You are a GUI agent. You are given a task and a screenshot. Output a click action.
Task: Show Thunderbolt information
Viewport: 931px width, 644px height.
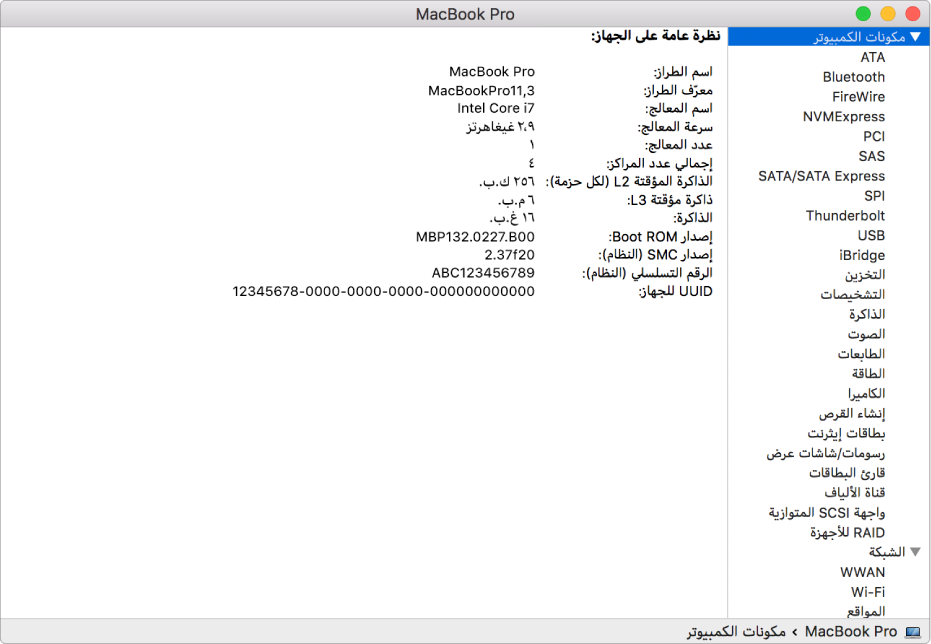click(846, 215)
